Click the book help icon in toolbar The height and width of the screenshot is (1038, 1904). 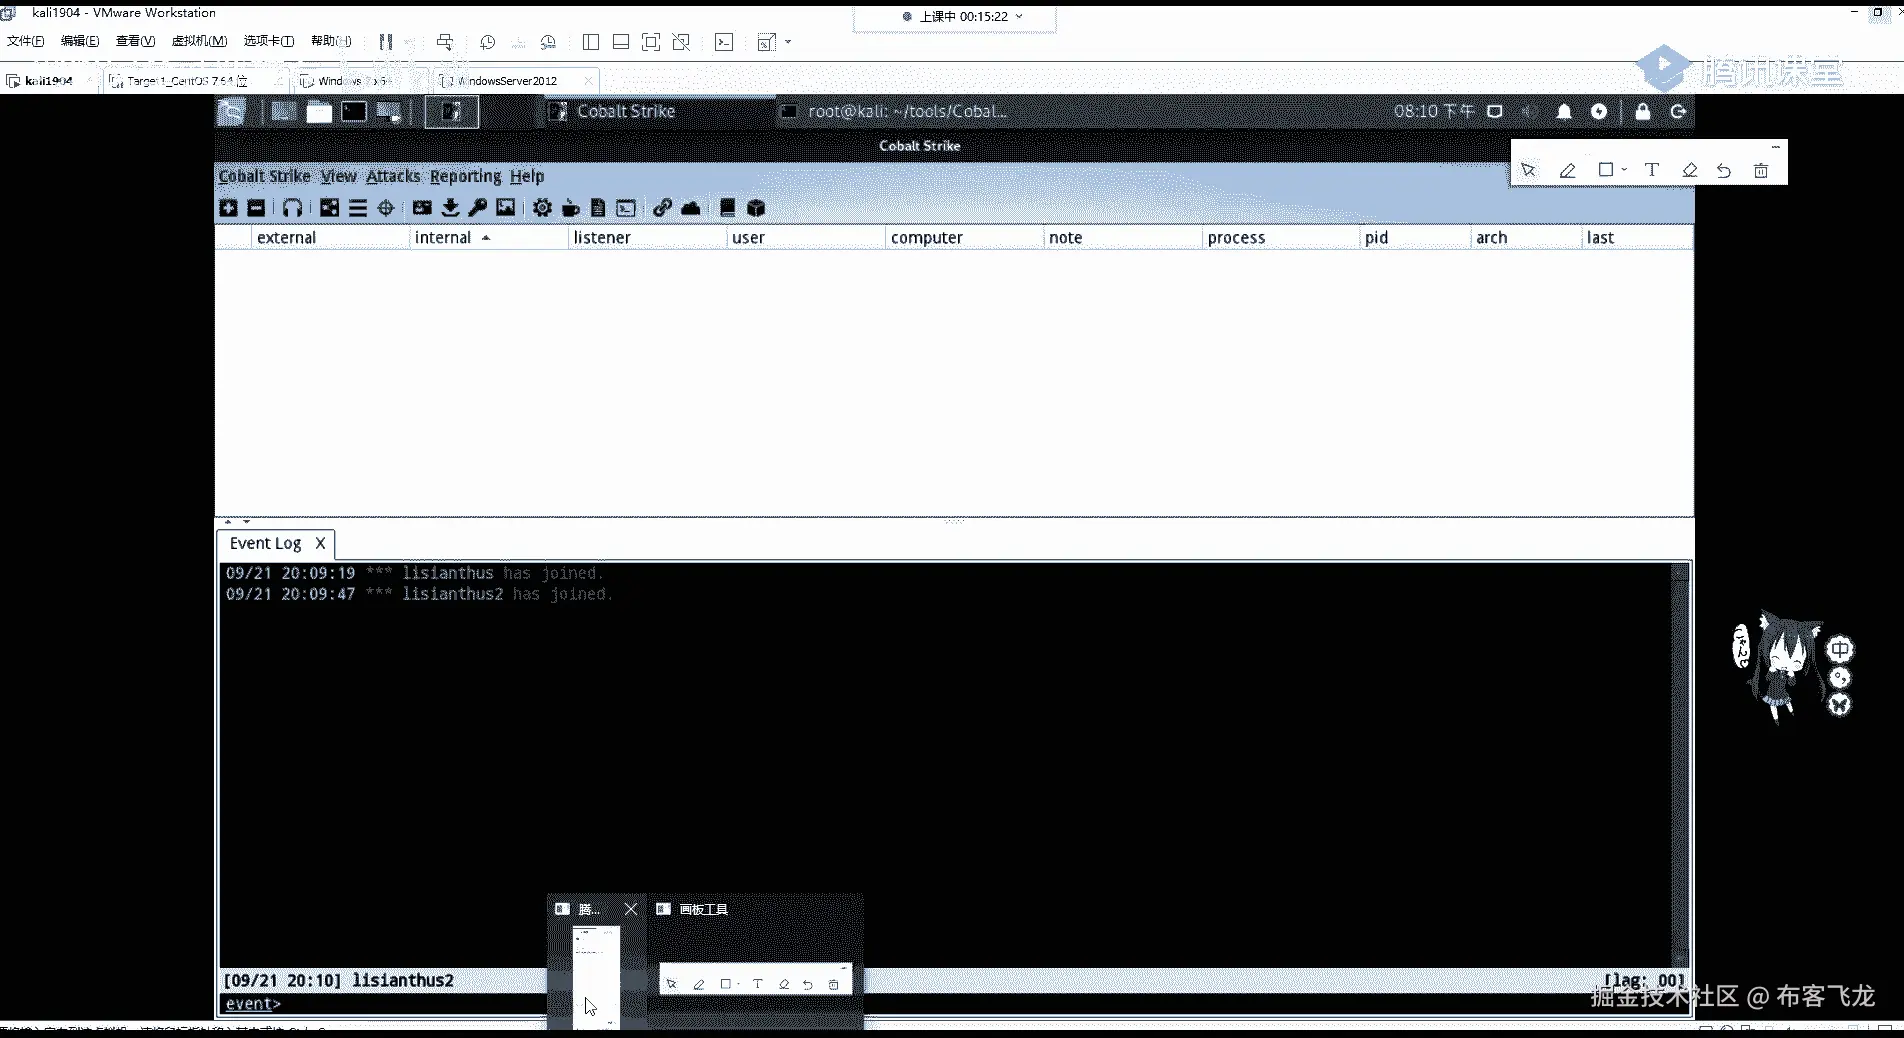coord(727,208)
